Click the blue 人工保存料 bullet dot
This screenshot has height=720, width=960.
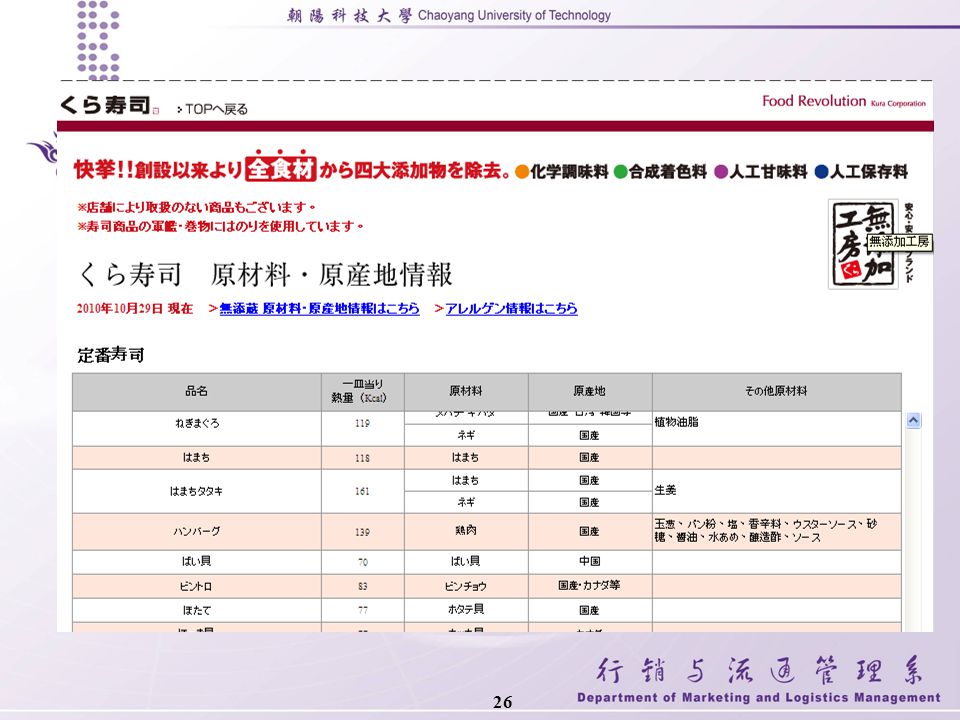pyautogui.click(x=821, y=172)
